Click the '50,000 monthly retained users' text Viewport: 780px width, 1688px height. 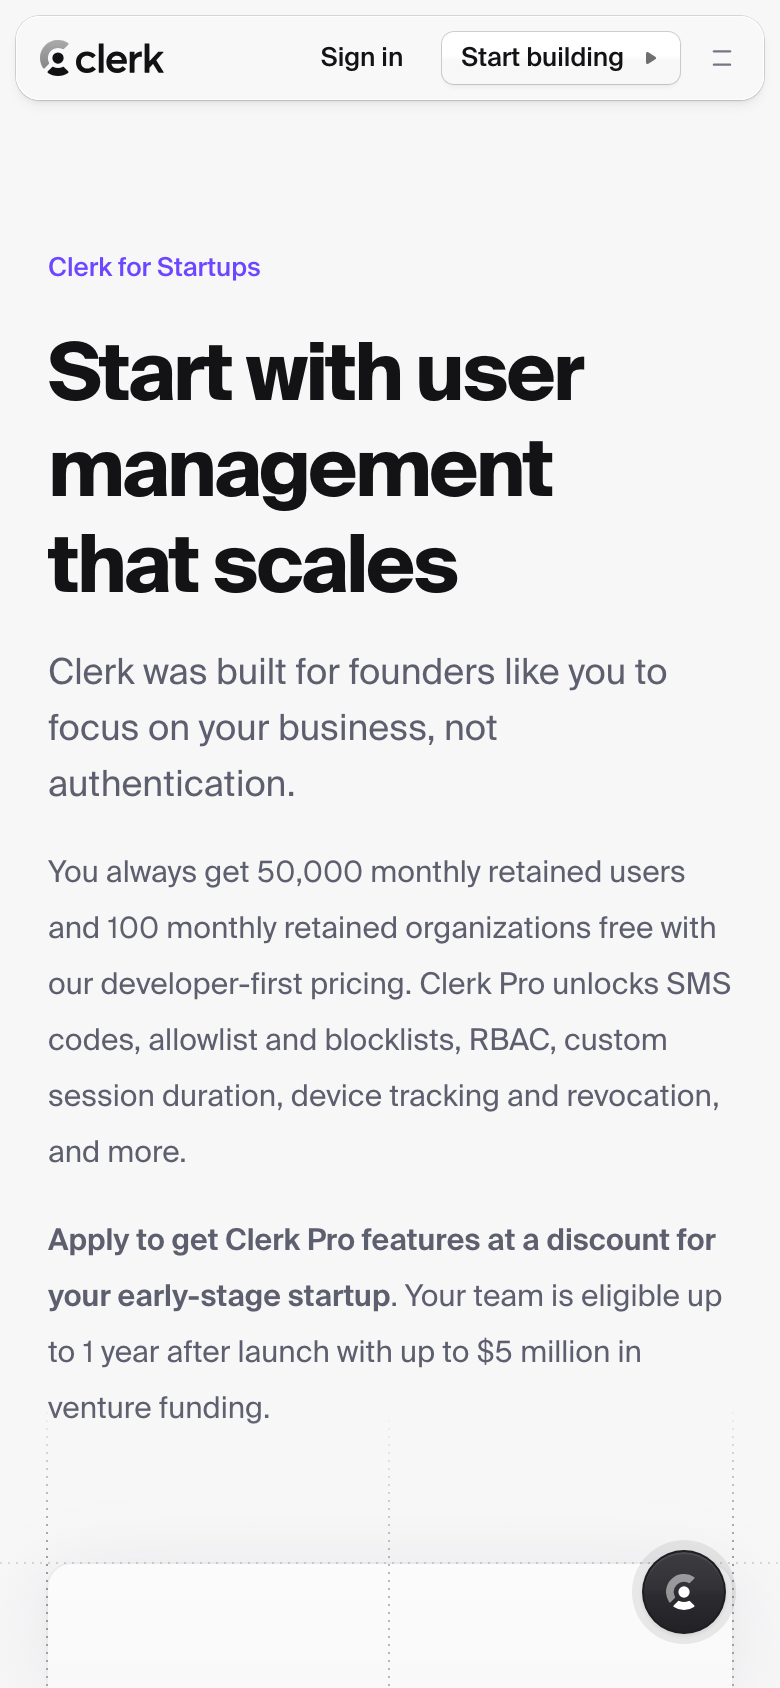coord(471,872)
